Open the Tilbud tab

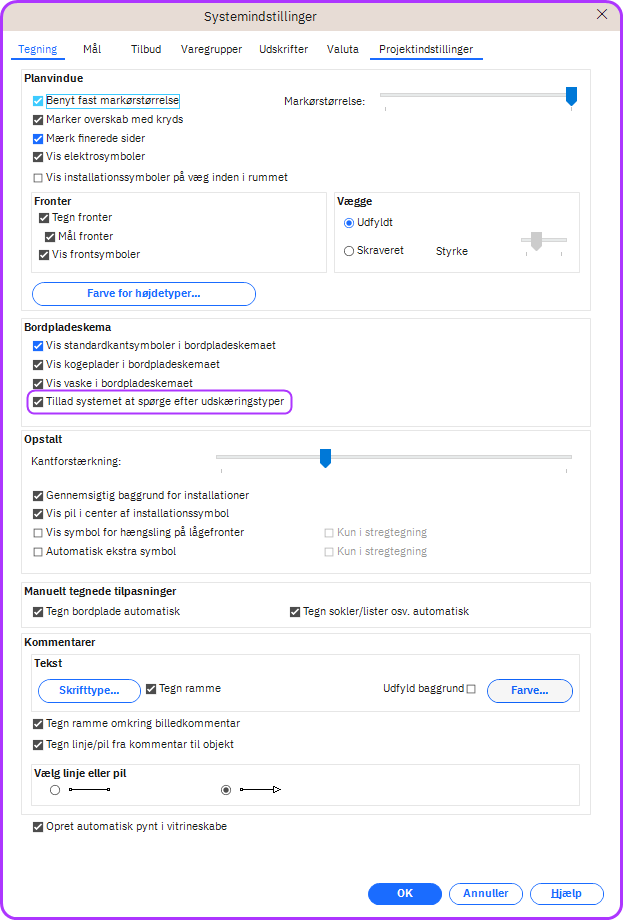point(146,49)
